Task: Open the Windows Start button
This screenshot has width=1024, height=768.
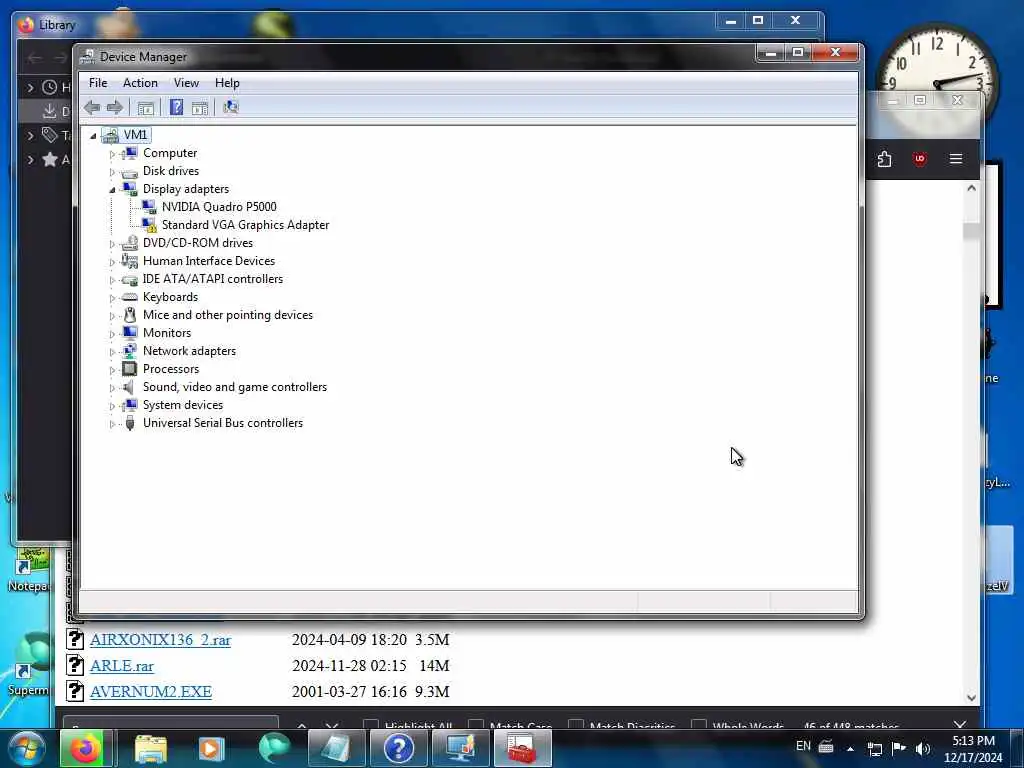Action: pyautogui.click(x=27, y=748)
